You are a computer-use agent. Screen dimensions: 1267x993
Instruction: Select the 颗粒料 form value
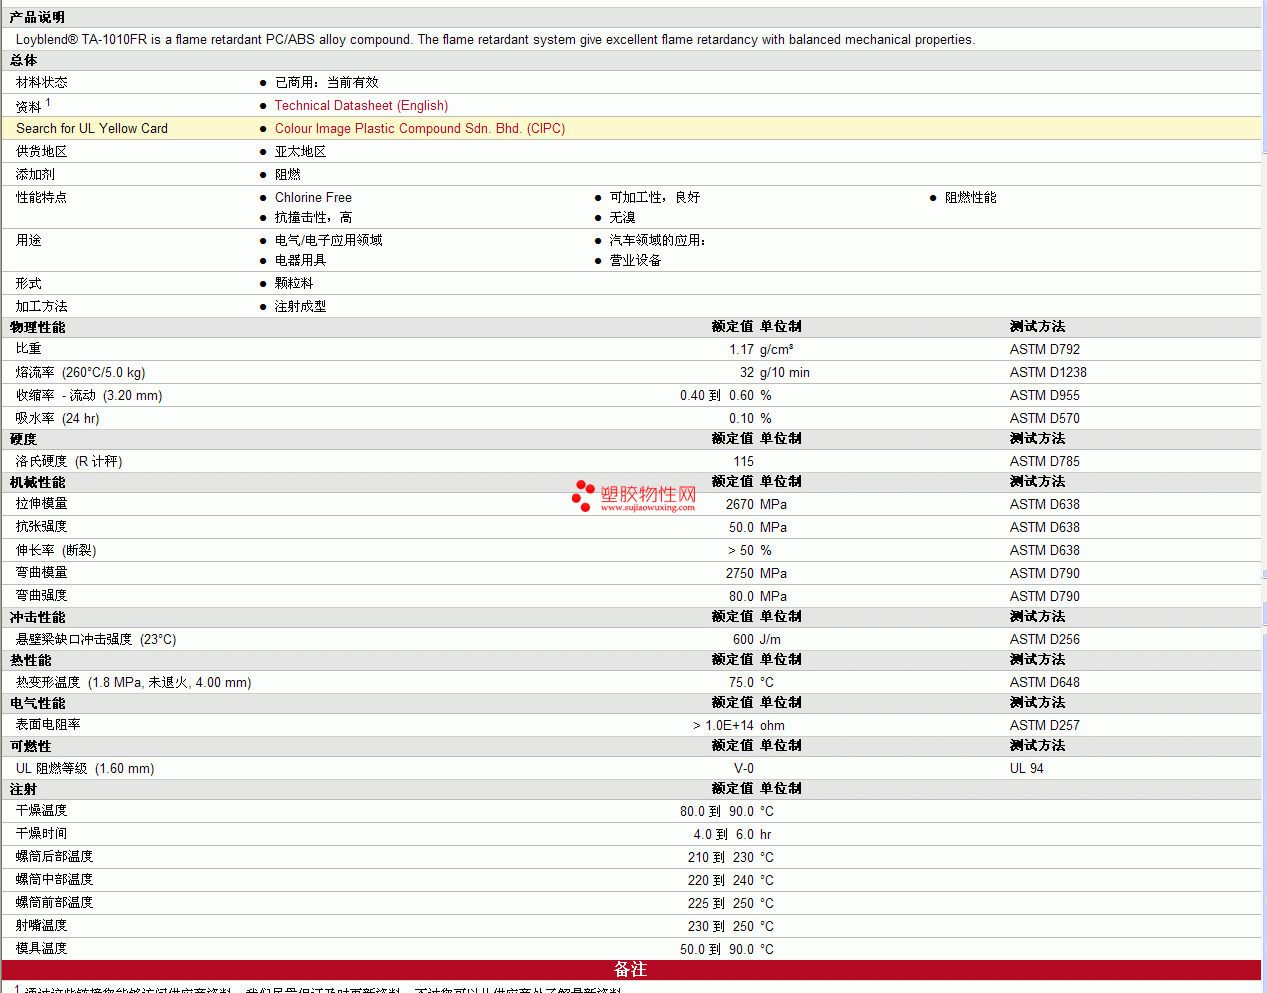tap(294, 283)
